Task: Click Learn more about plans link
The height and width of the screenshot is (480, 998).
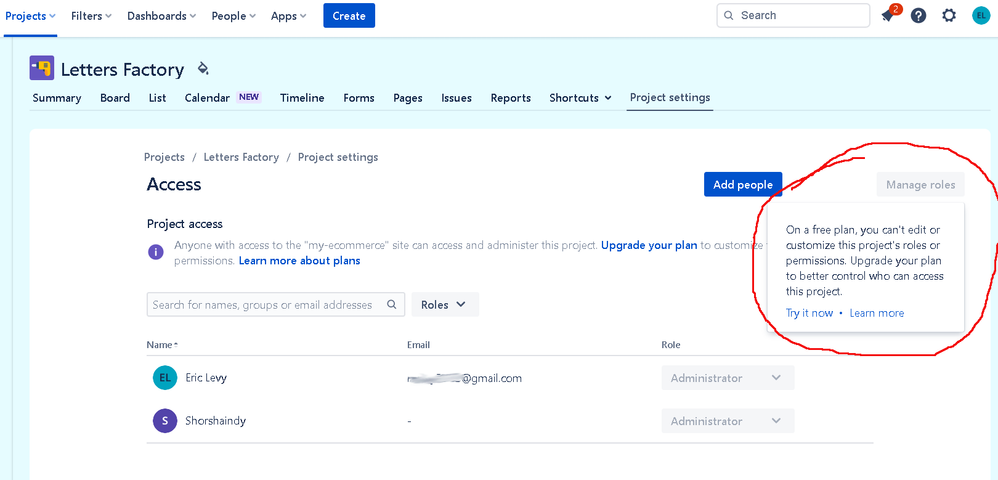Action: 299,260
